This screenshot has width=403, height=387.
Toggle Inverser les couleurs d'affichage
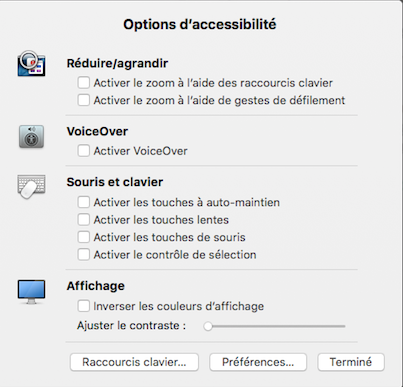(83, 306)
